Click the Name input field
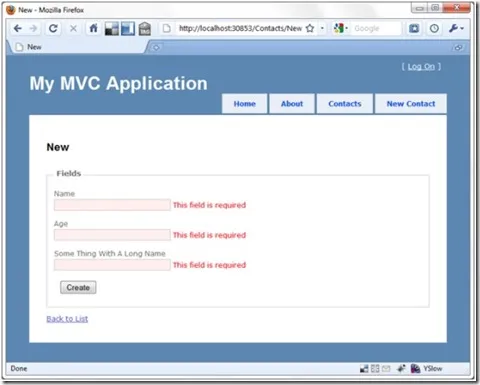Viewport: 480px width, 385px height. point(112,205)
